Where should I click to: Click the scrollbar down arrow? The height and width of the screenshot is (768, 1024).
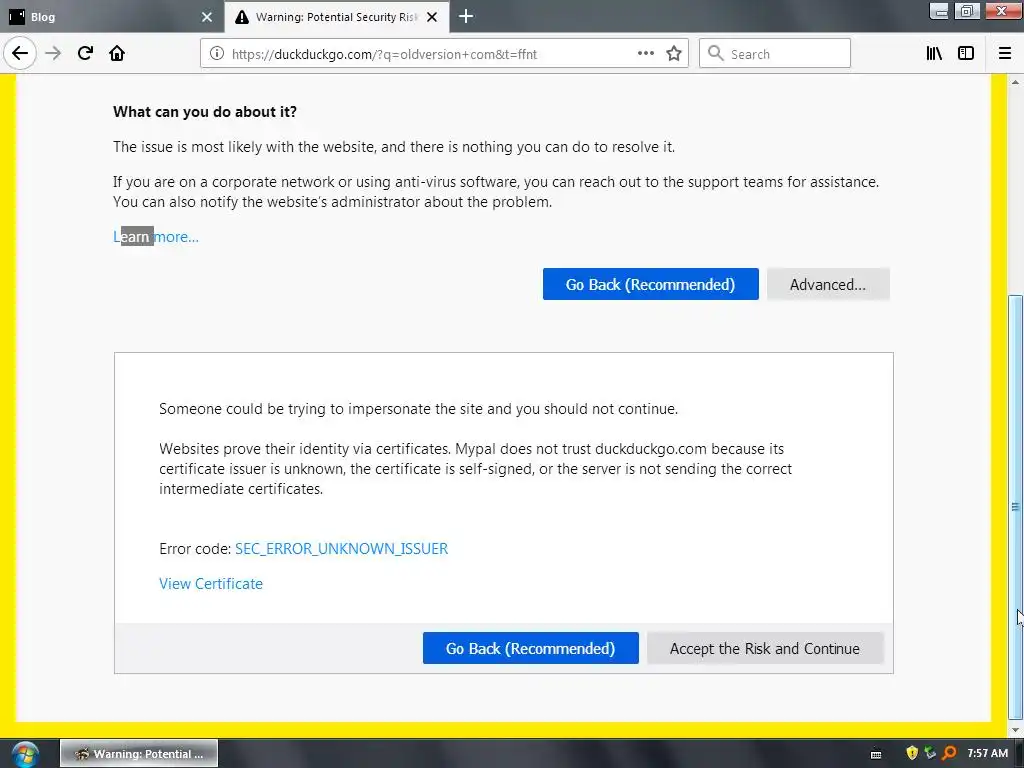1015,729
